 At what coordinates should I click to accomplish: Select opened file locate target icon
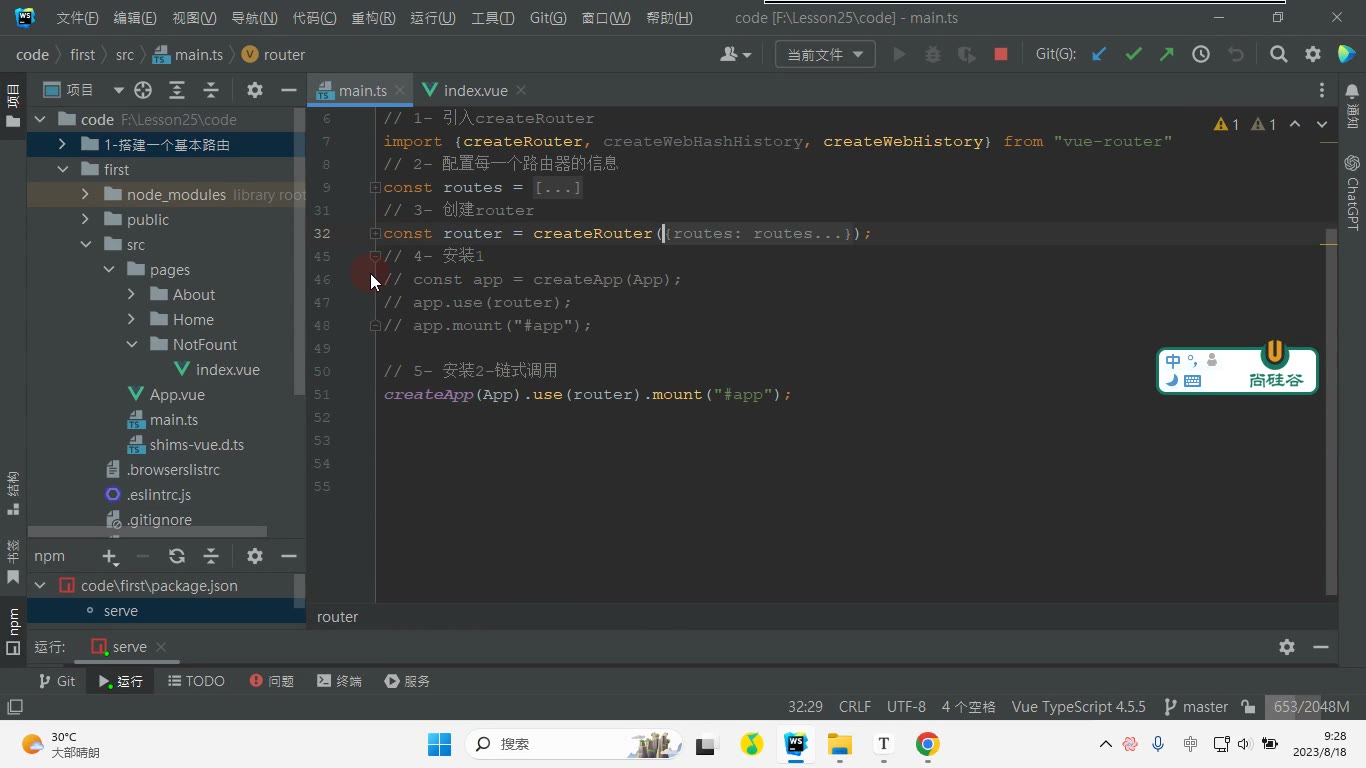(143, 90)
